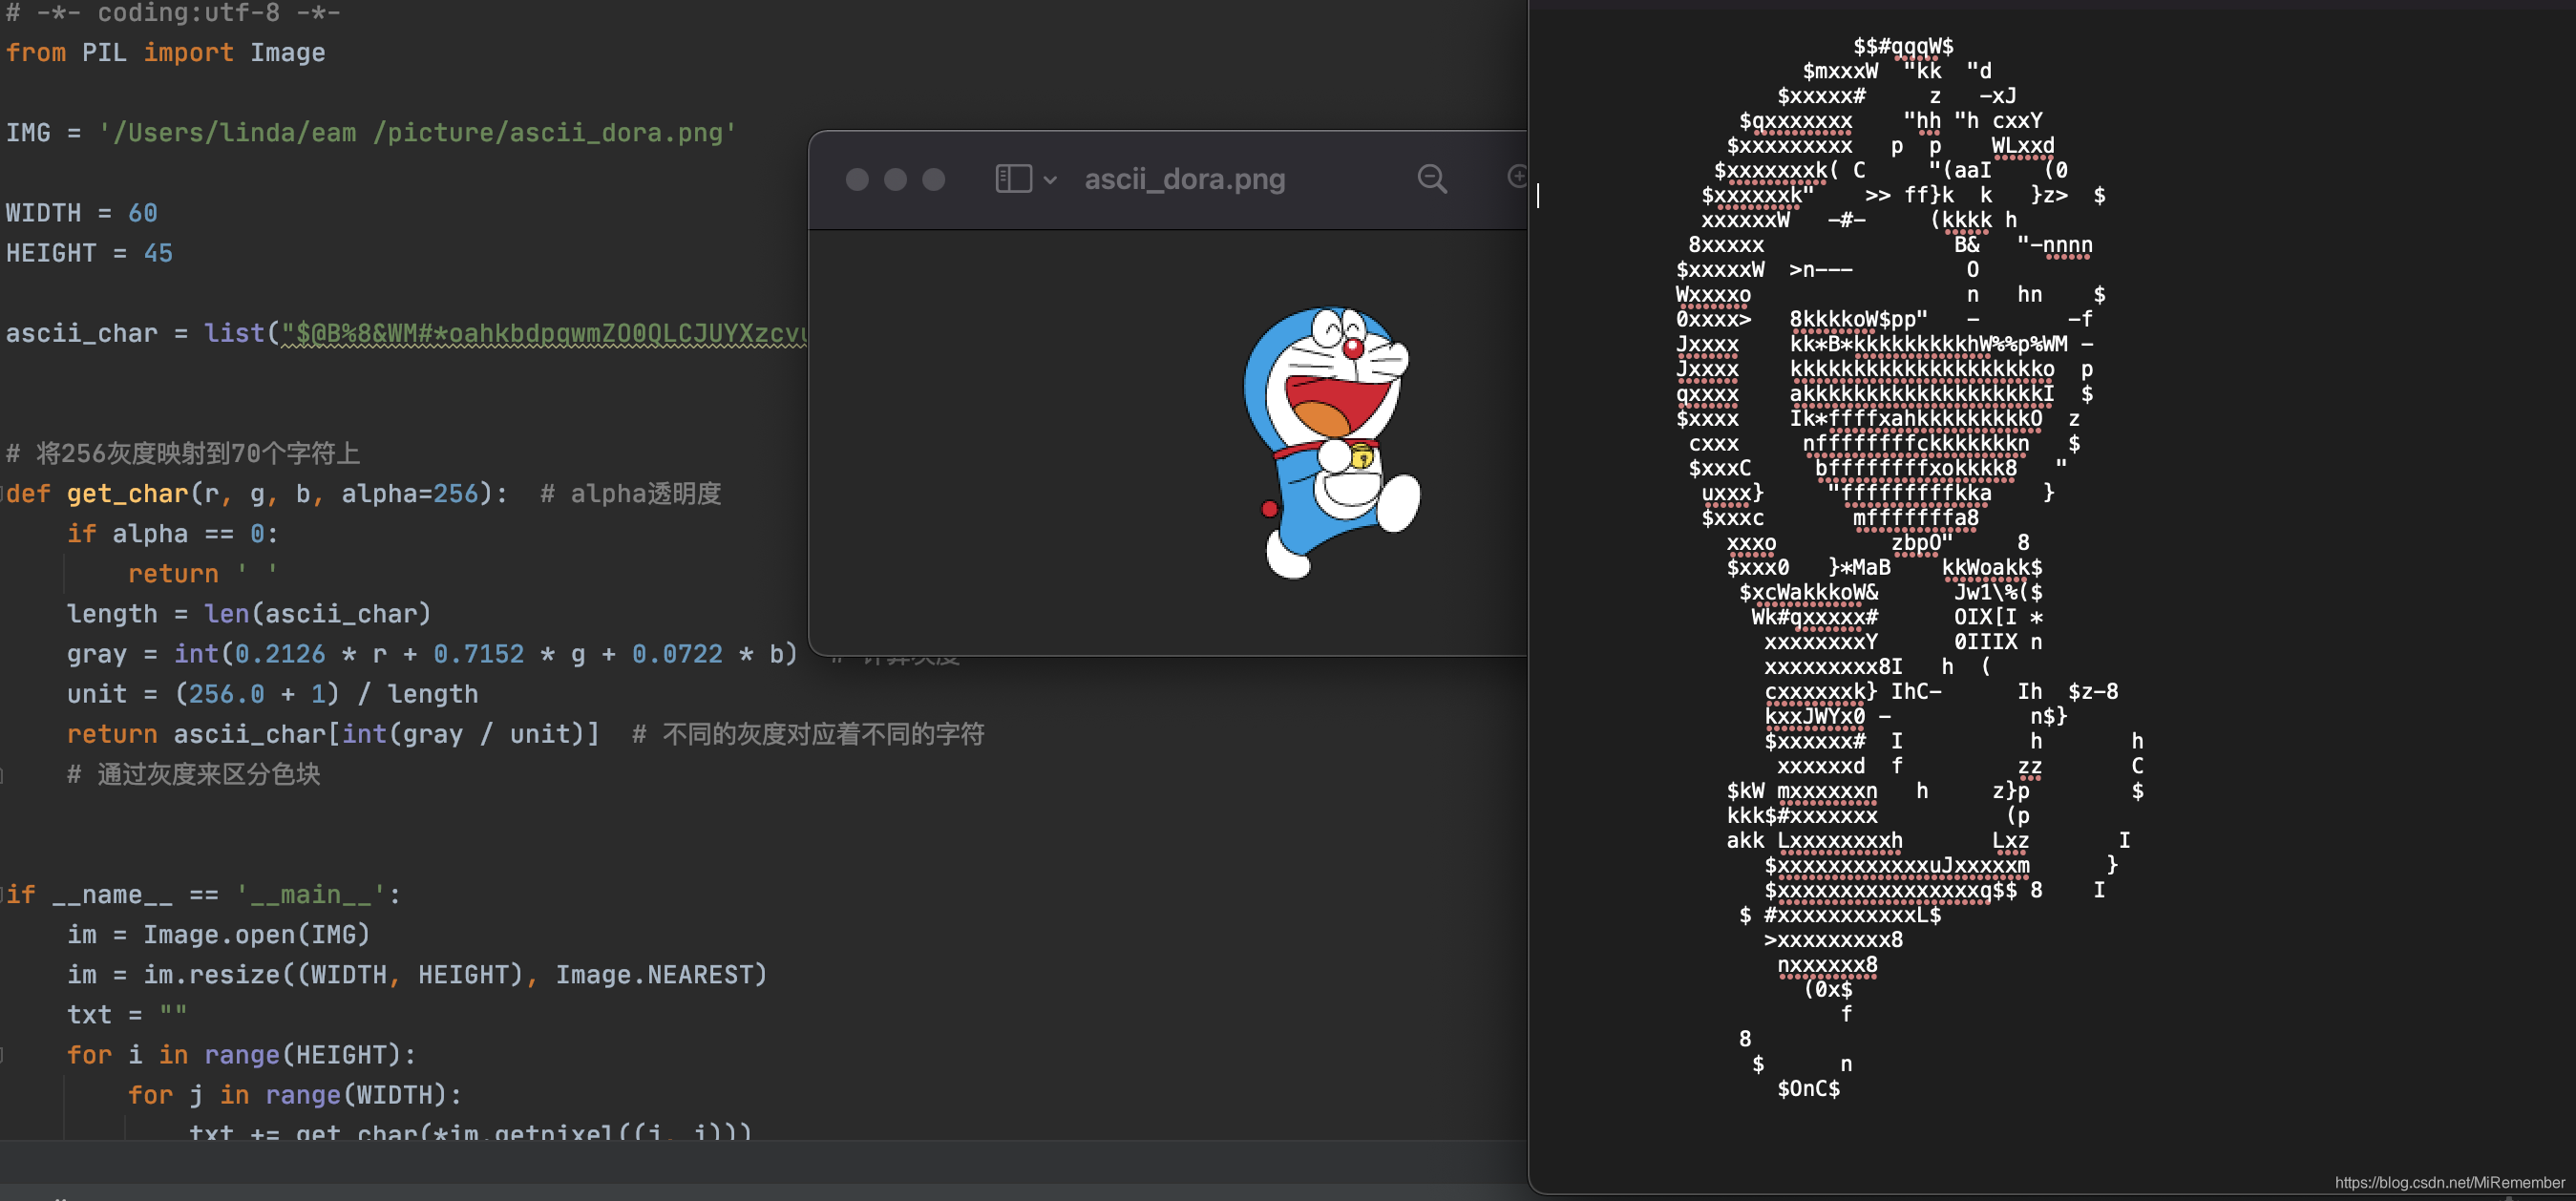Click the ascii_dora.png window title

(1184, 179)
